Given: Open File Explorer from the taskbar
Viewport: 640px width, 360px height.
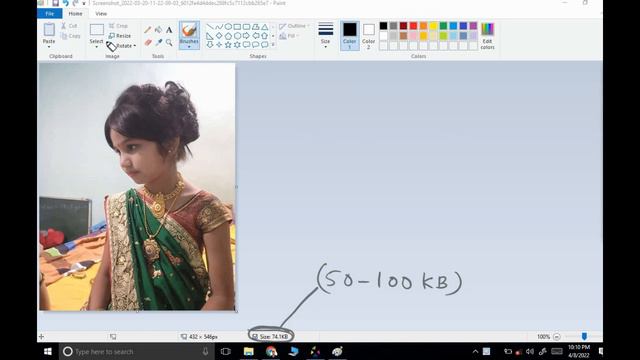Looking at the screenshot, I should tap(249, 351).
